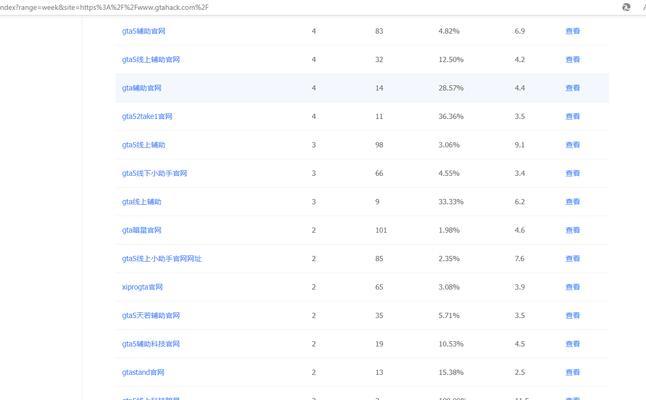Click 查看 in the gtastand官网 row
The height and width of the screenshot is (400, 646).
tap(573, 372)
